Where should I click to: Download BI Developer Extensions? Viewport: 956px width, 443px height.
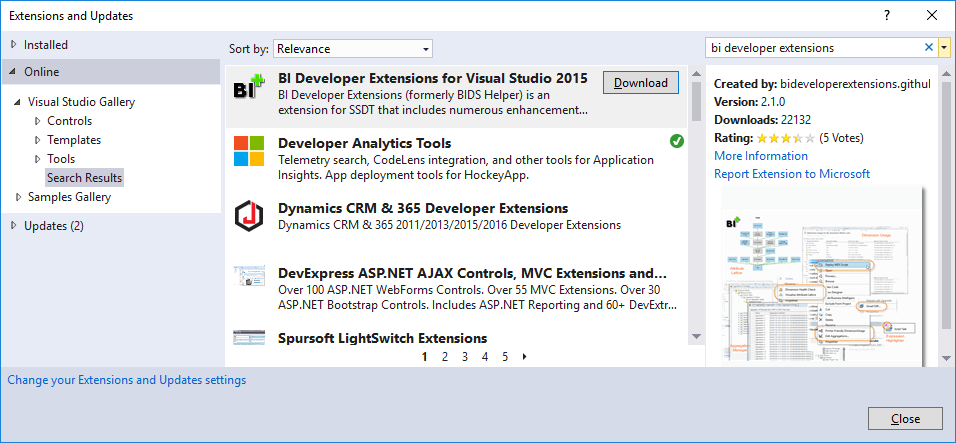640,83
